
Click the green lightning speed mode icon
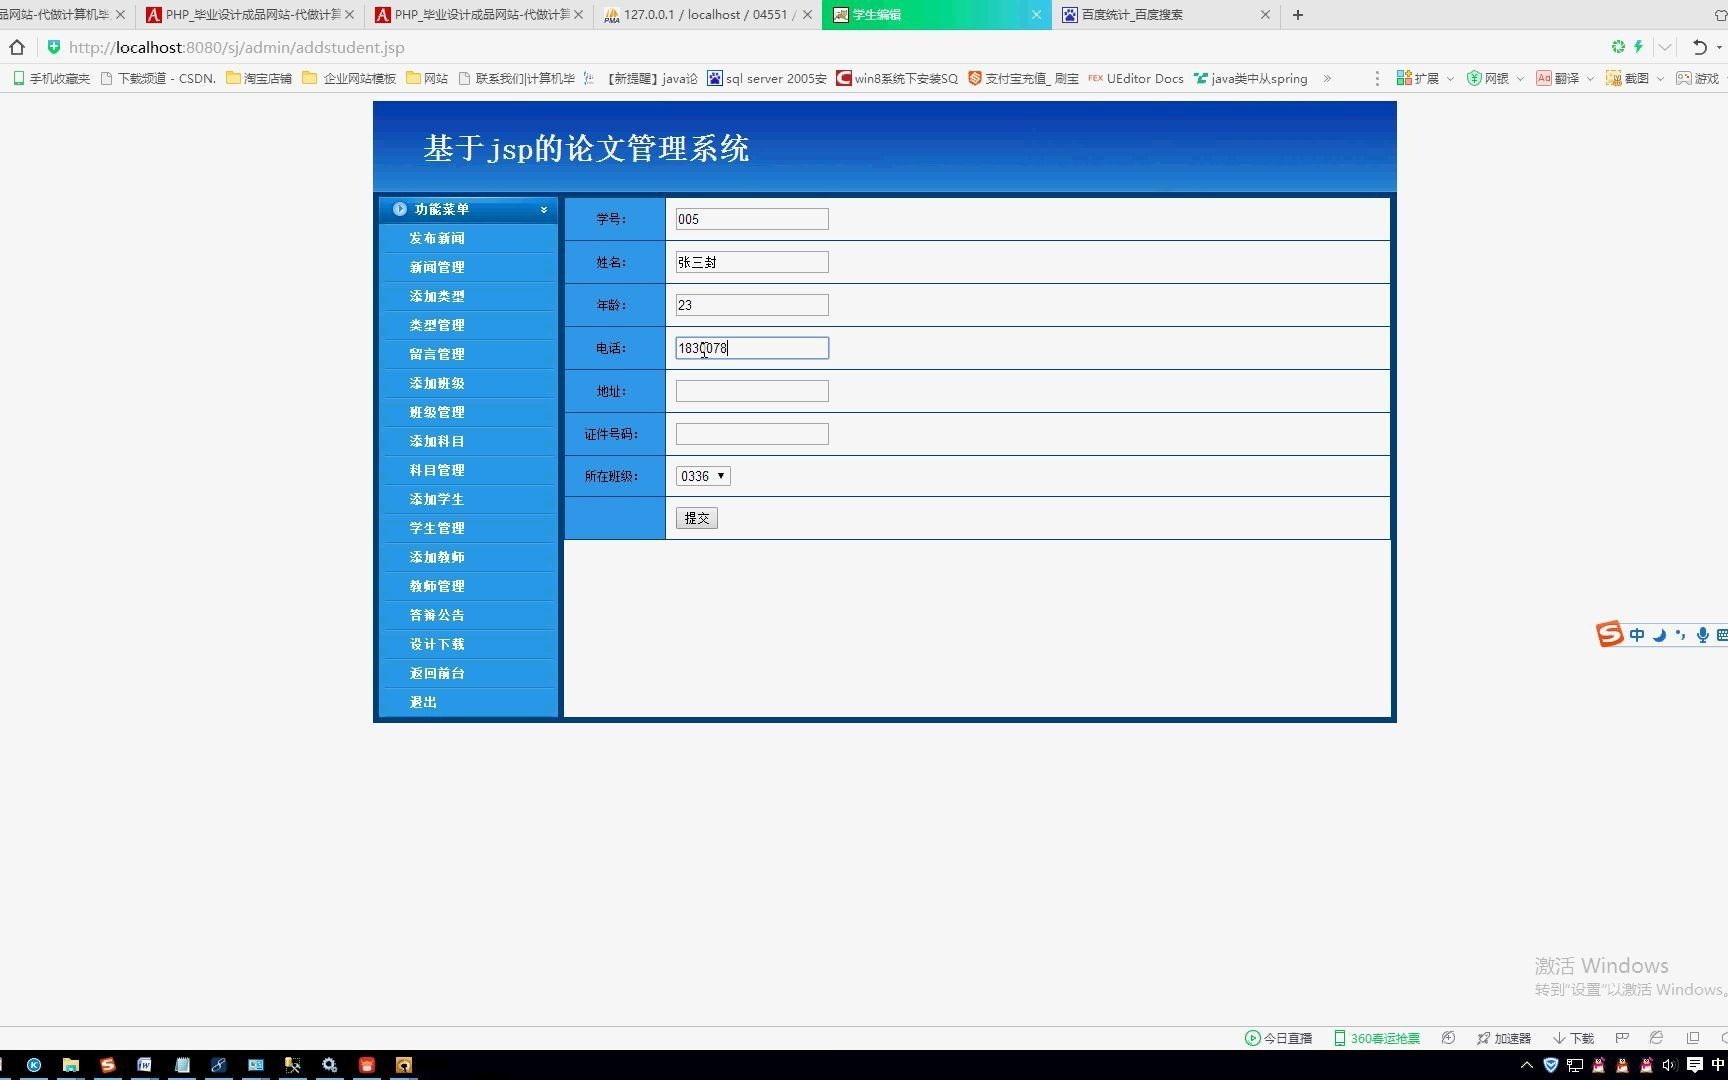point(1639,47)
